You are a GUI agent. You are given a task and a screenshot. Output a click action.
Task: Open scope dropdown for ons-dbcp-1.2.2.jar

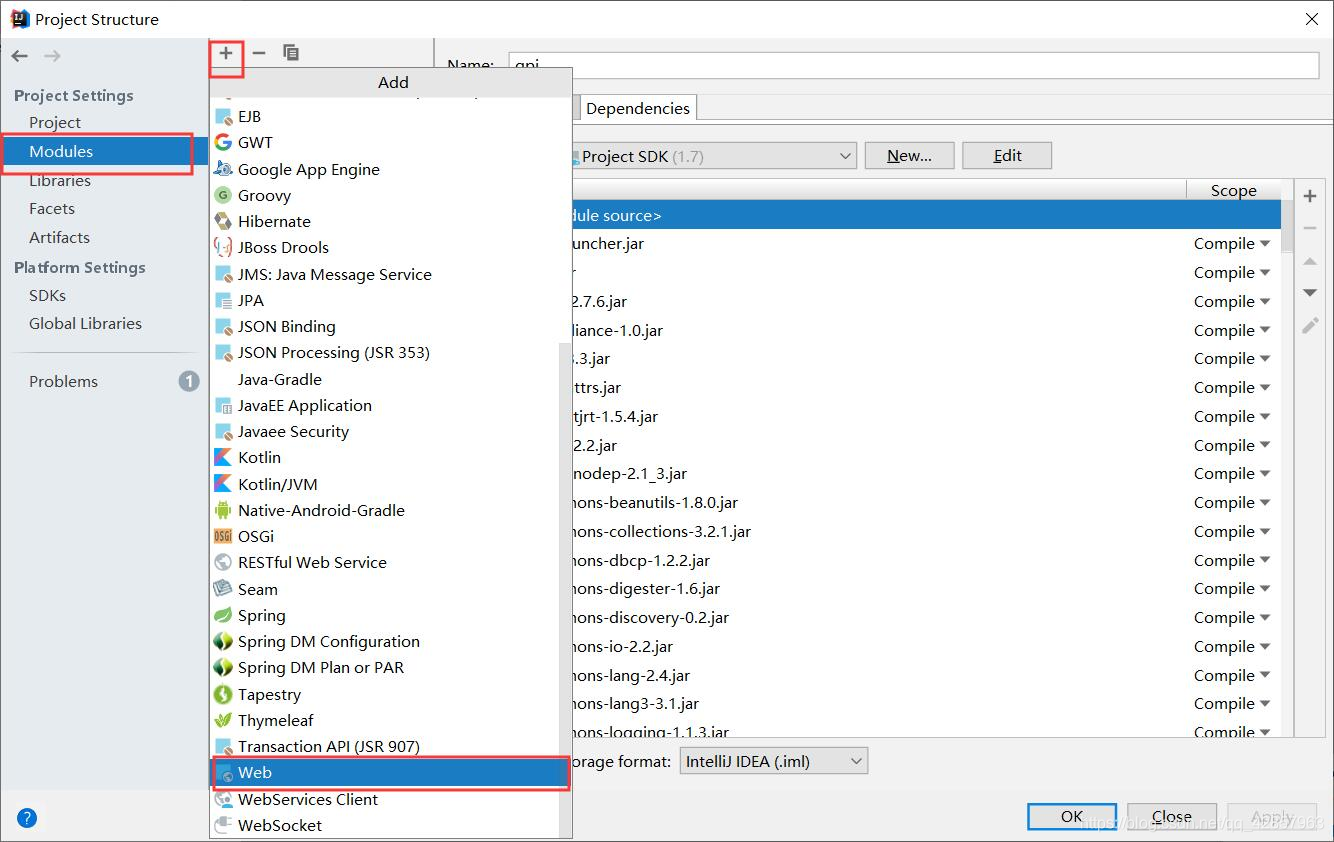(1232, 560)
